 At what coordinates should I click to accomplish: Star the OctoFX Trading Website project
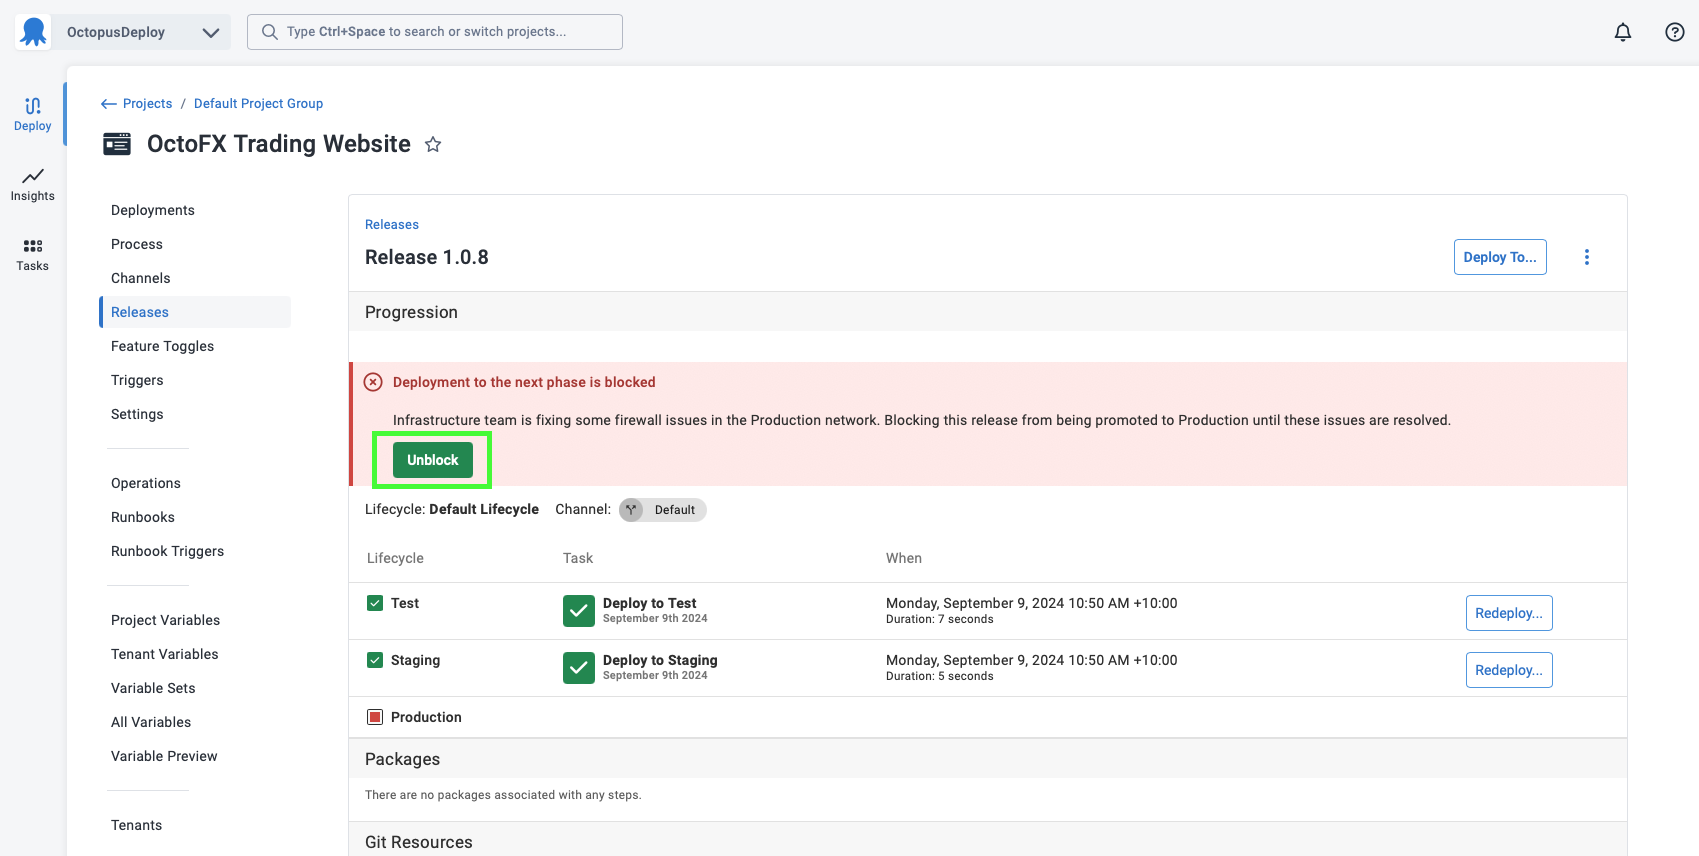[x=433, y=144]
